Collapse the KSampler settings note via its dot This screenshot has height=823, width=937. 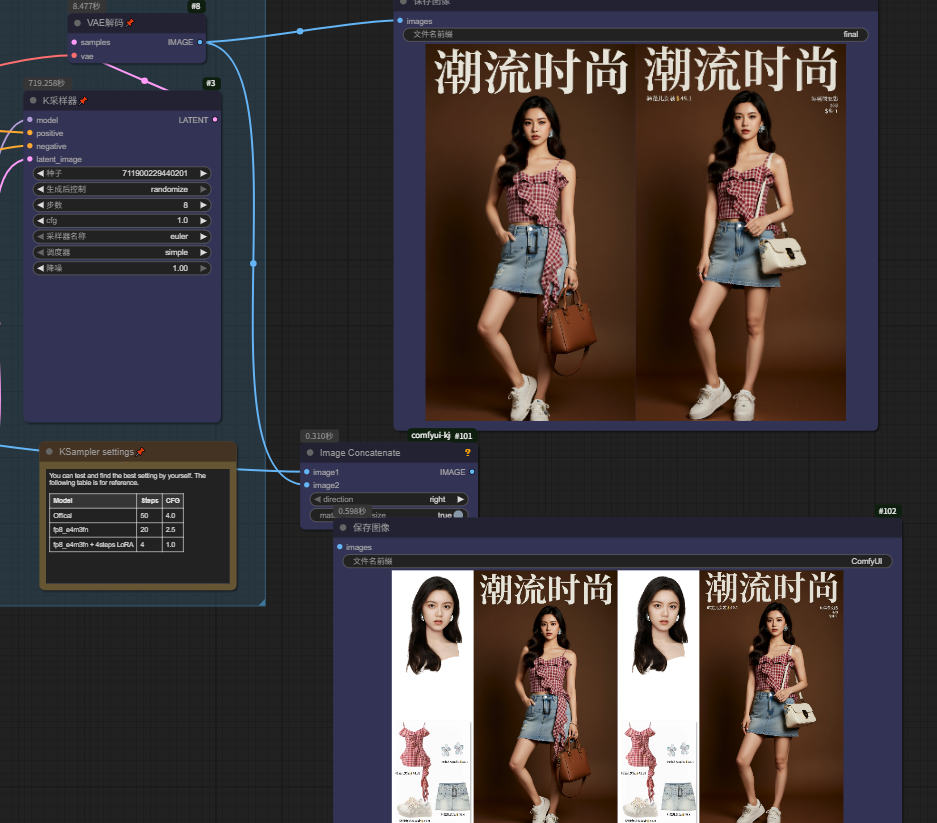point(50,452)
